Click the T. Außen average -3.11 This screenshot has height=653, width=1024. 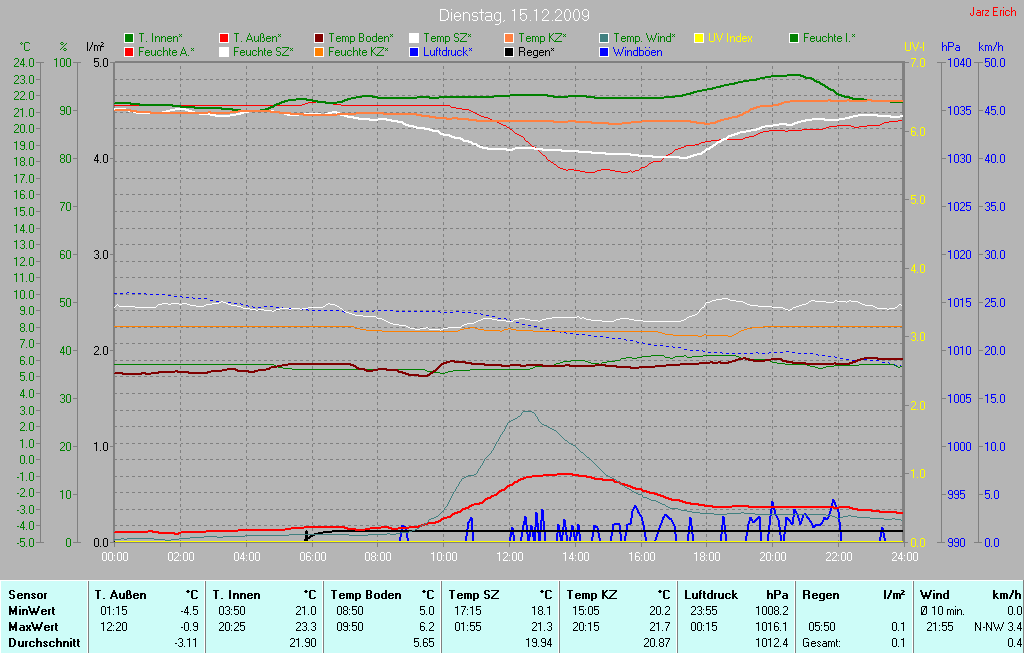pyautogui.click(x=187, y=643)
